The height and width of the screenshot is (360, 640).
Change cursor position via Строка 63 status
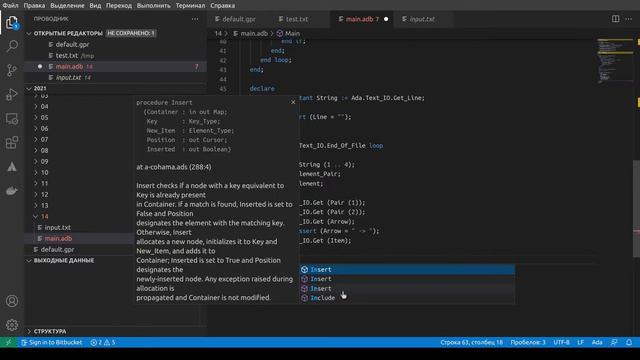point(471,342)
